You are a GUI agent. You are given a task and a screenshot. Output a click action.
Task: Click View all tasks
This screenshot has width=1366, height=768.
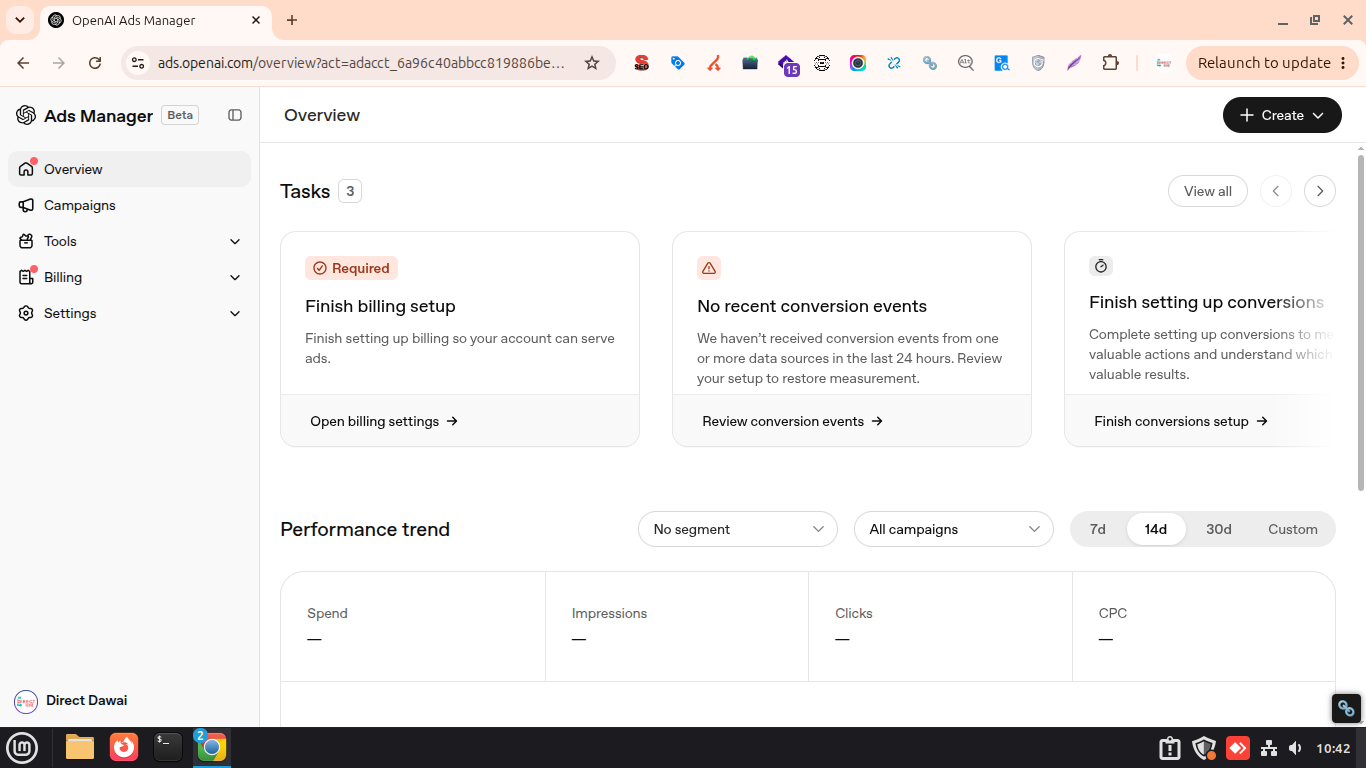tap(1208, 191)
